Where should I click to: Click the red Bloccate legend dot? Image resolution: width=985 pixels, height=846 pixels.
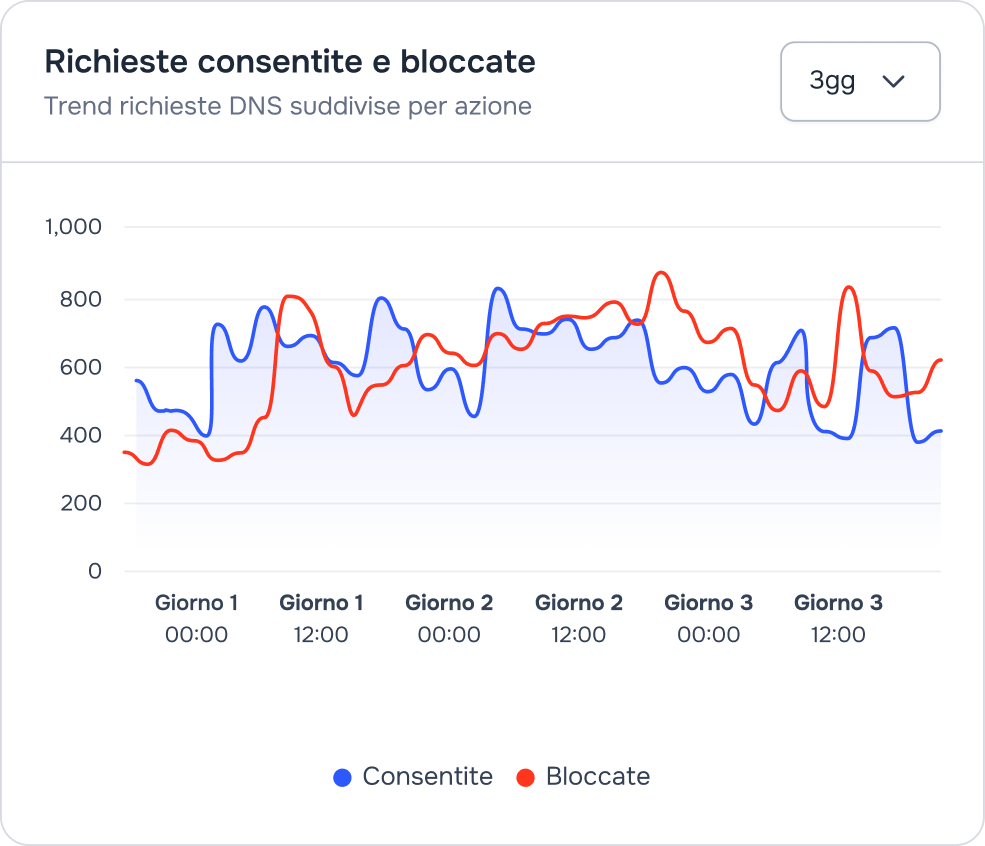(526, 778)
